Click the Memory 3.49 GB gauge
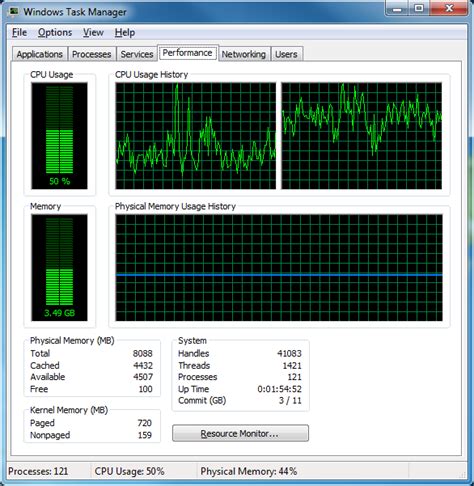Image resolution: width=474 pixels, height=486 pixels. click(x=59, y=268)
